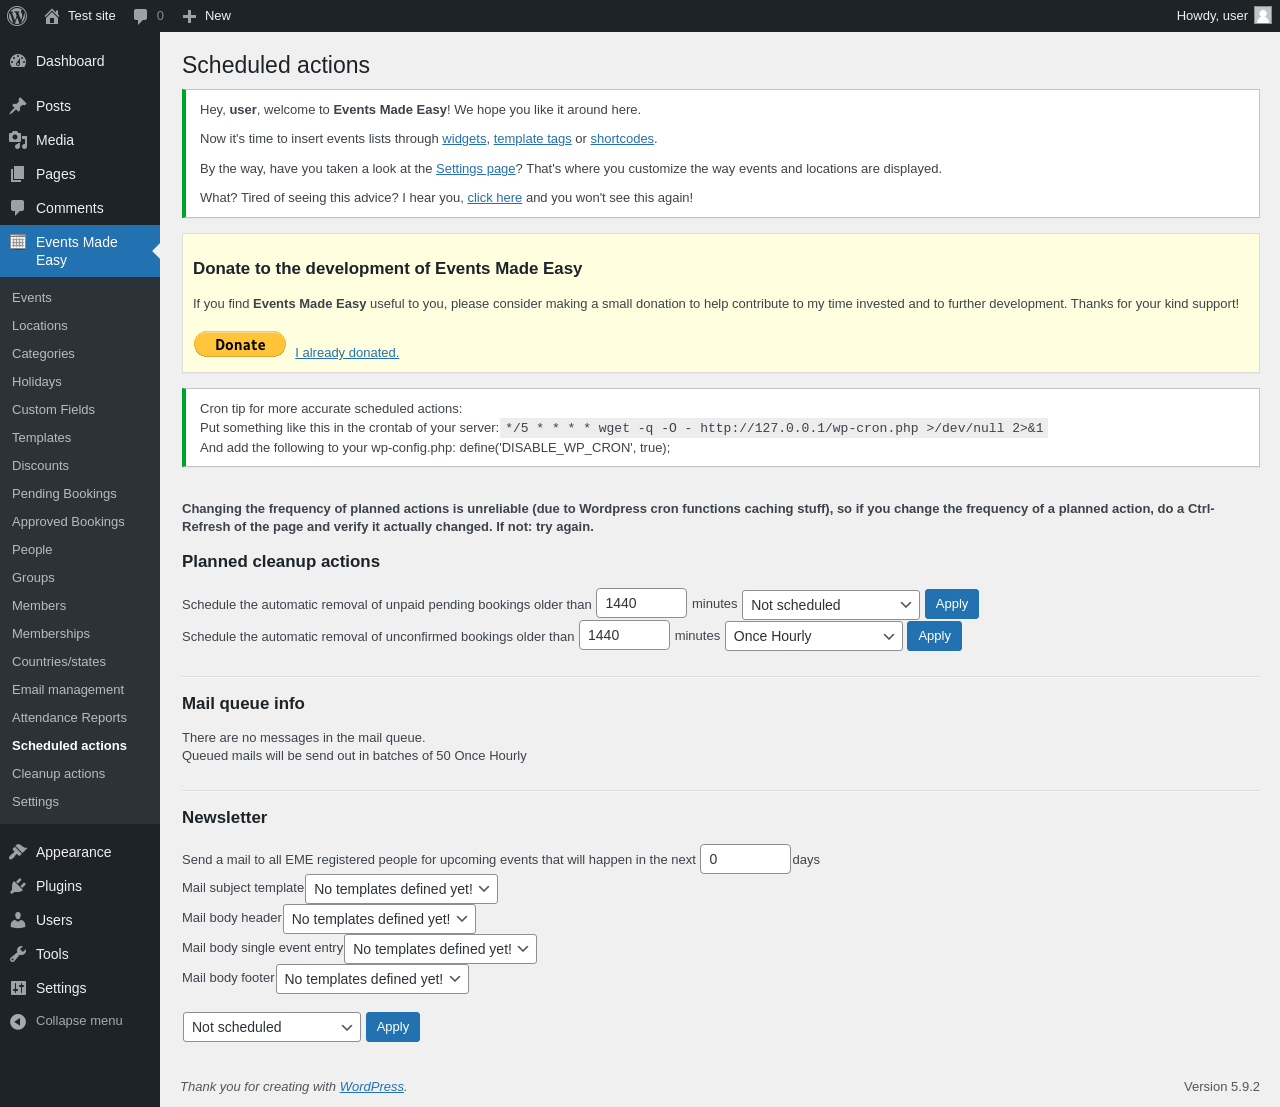Open Mail body footer dropdown
The image size is (1280, 1107).
click(x=372, y=979)
